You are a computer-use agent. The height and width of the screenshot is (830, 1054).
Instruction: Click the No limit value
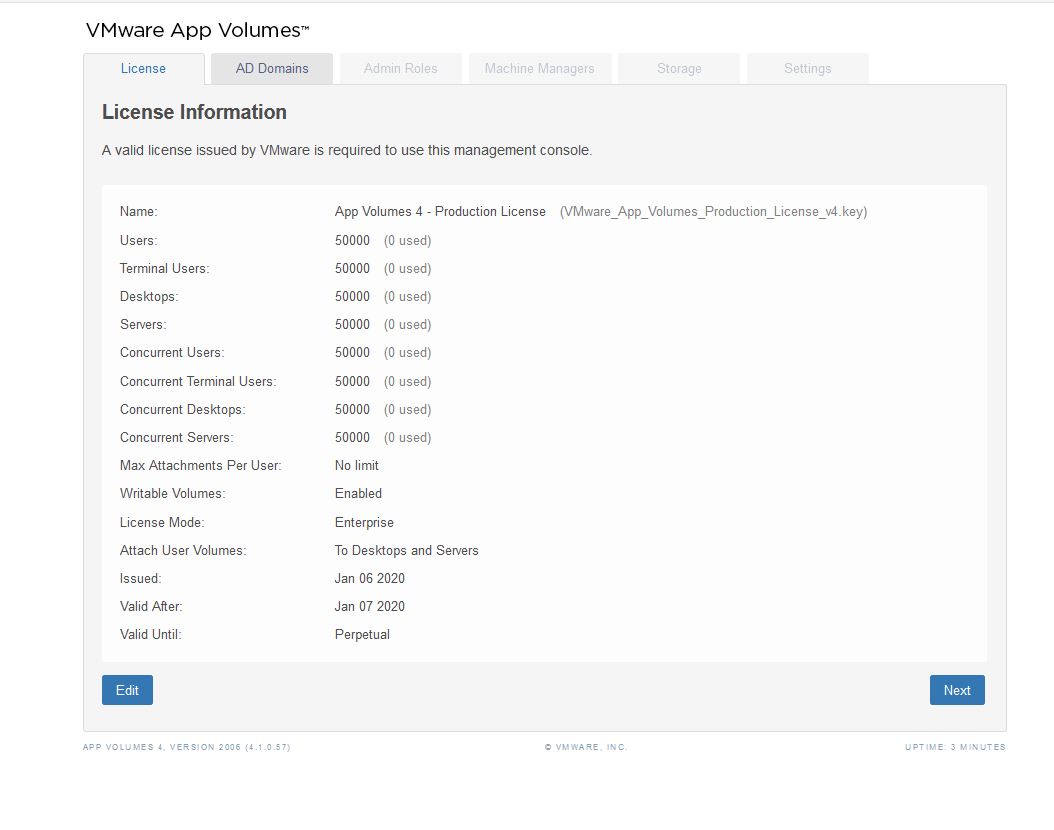point(357,466)
